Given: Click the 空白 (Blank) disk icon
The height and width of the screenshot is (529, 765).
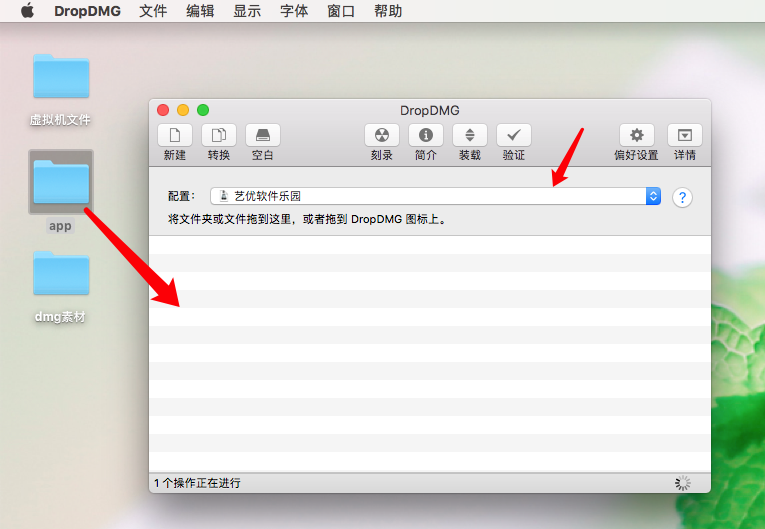Looking at the screenshot, I should pos(262,135).
